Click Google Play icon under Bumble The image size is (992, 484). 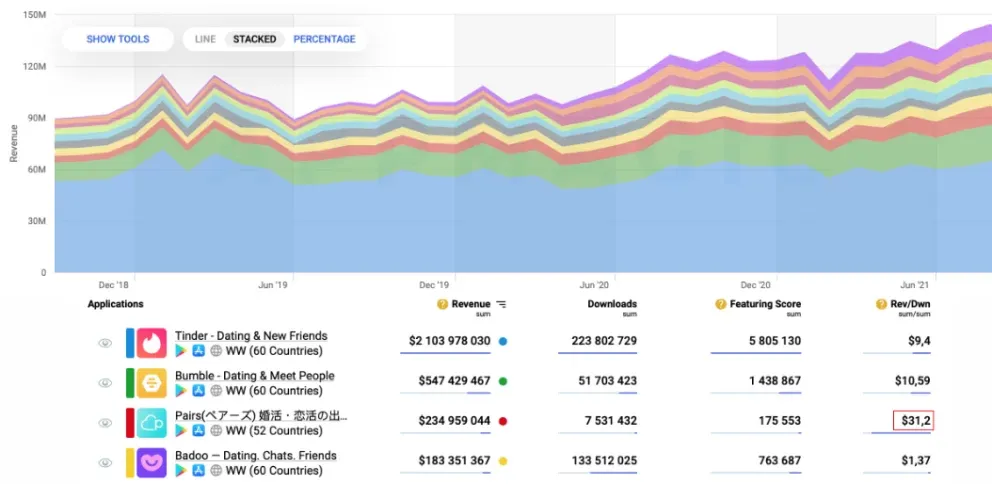pos(182,390)
